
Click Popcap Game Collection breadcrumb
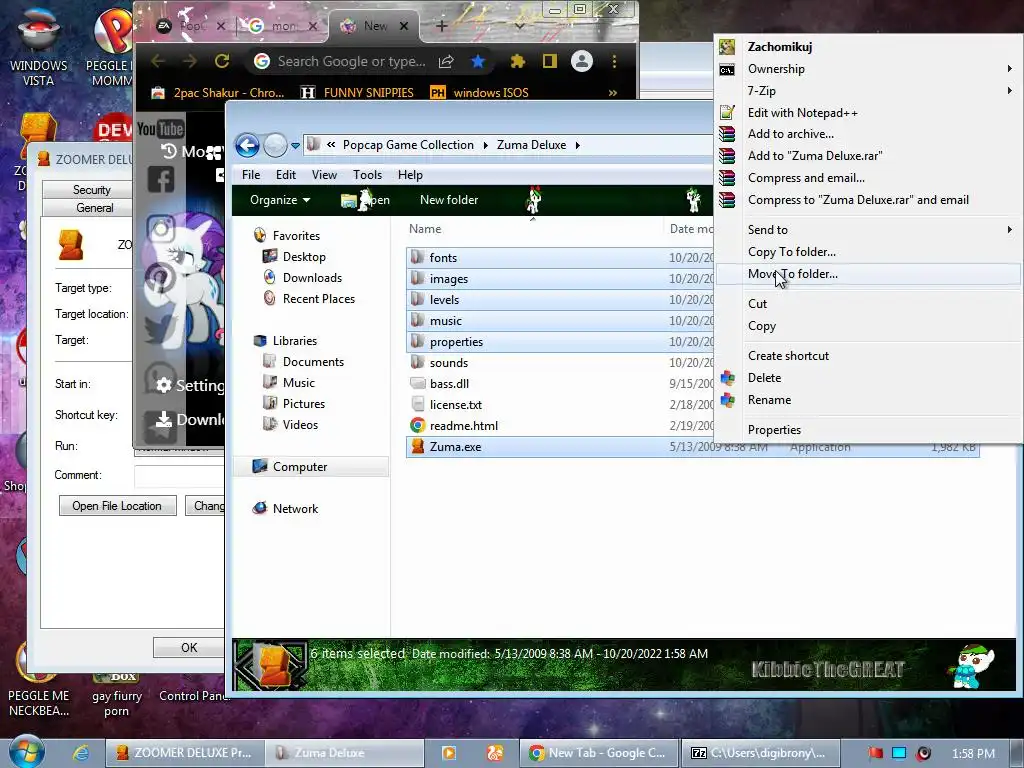[x=408, y=145]
